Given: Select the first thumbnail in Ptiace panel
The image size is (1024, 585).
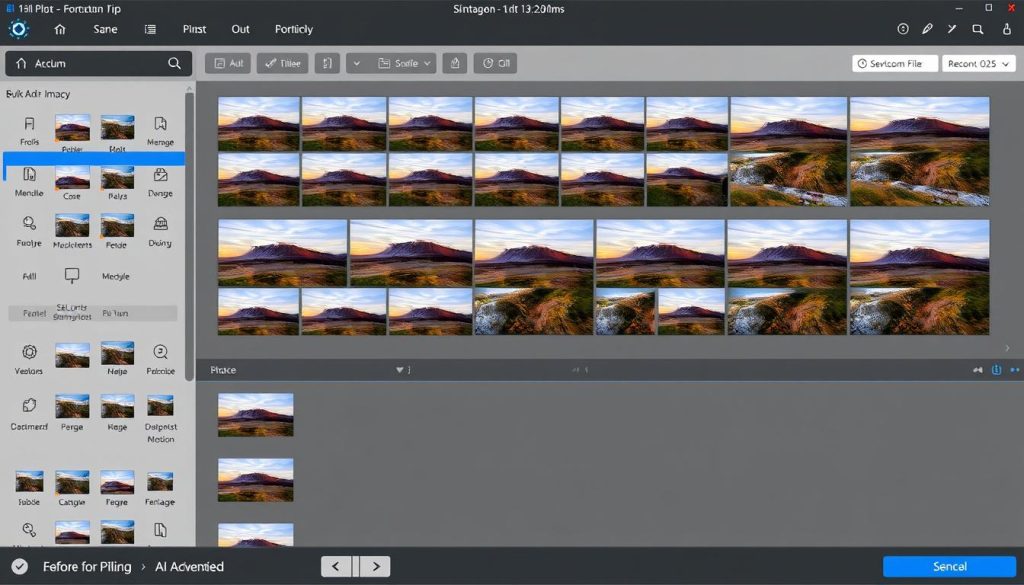Looking at the screenshot, I should coord(256,414).
